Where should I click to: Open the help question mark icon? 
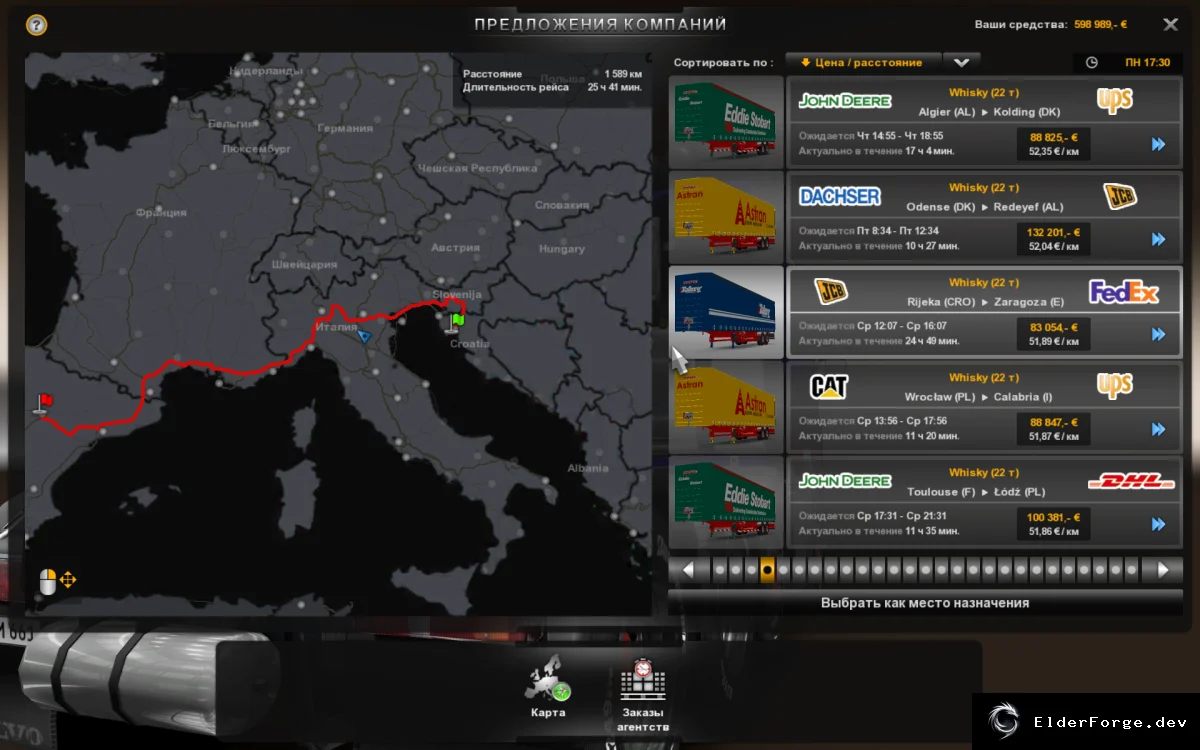coord(37,25)
